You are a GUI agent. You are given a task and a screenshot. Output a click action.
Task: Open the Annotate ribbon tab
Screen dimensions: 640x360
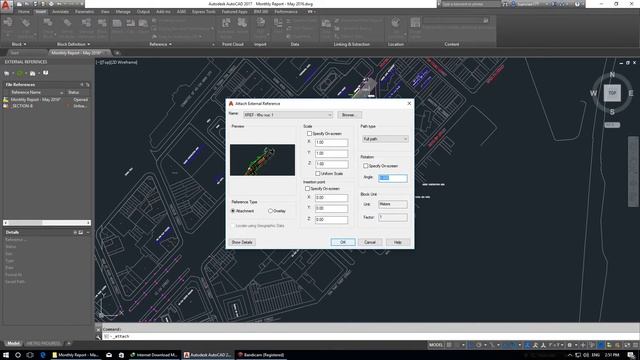[x=60, y=12]
